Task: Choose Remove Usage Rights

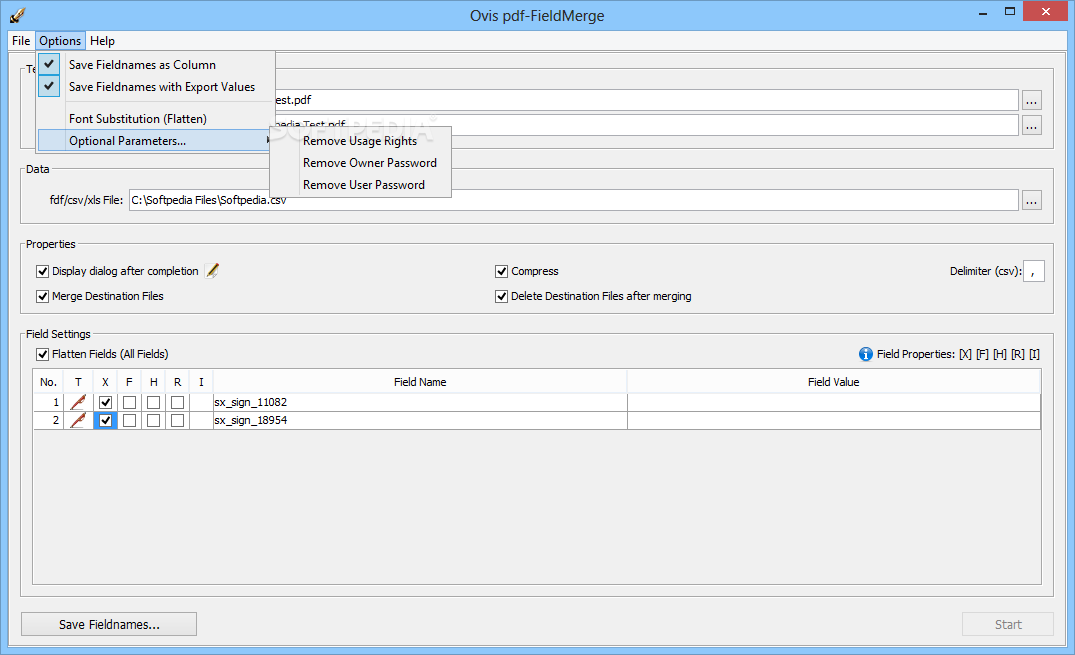Action: click(361, 141)
